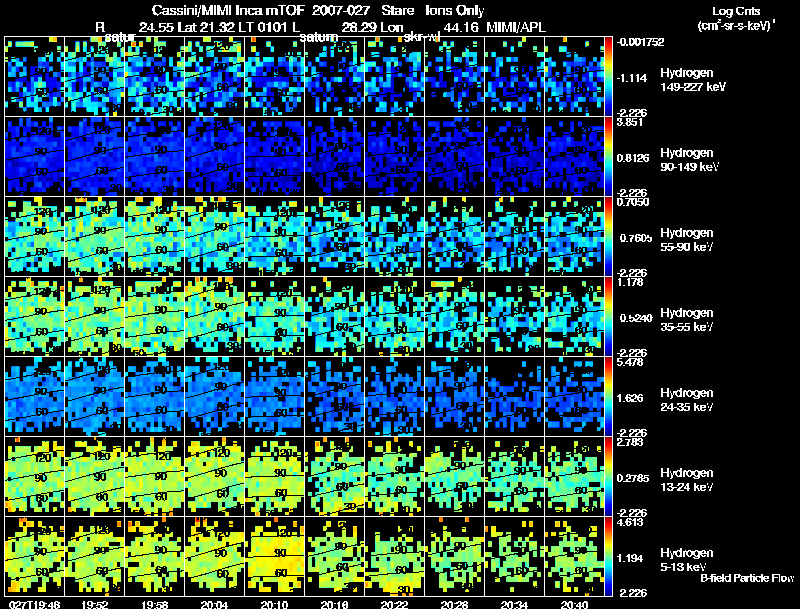Click the title 'Cassini/MIMI Inca mTOF'
Viewport: 800px width, 609px height.
tap(228, 11)
